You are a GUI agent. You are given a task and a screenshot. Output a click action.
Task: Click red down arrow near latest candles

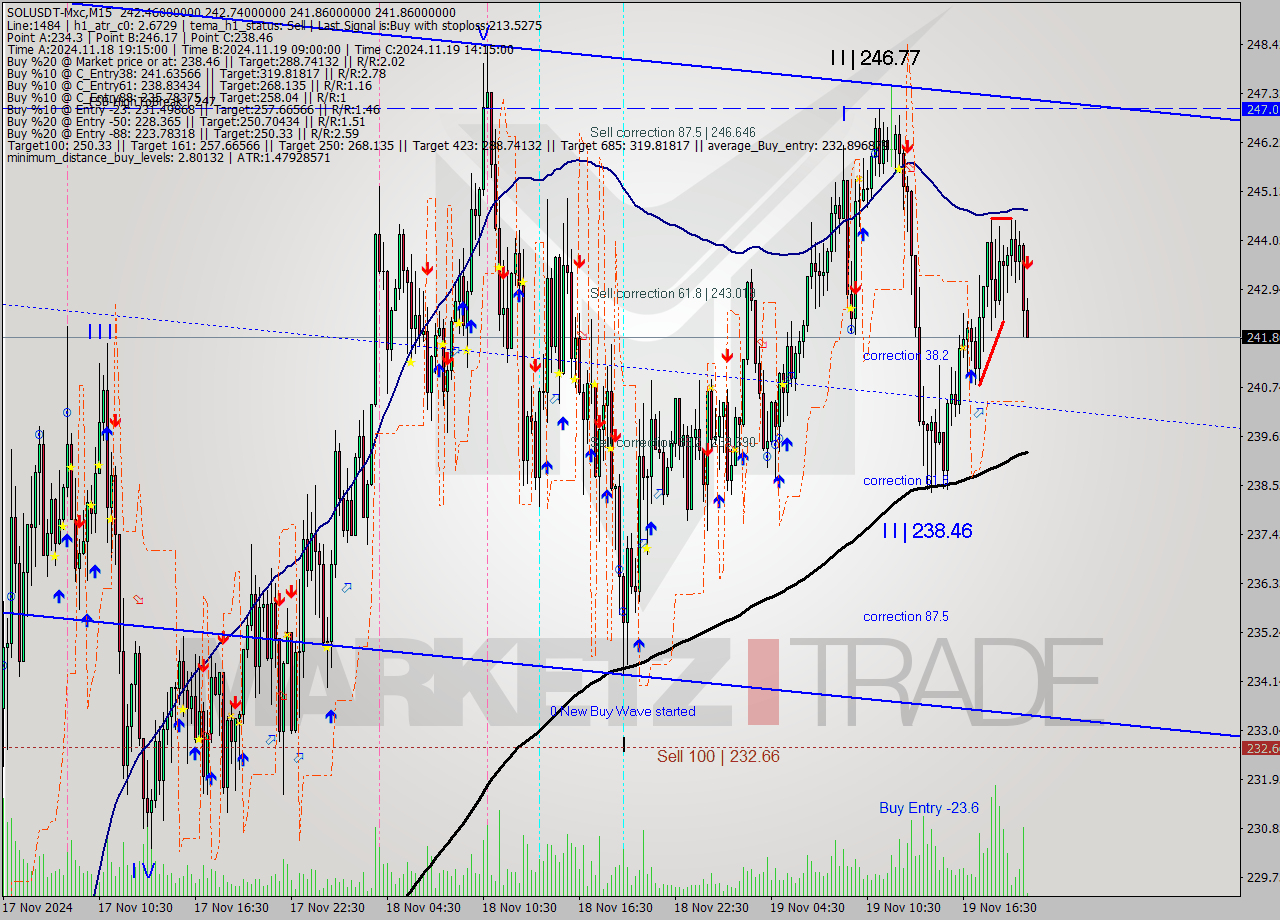pyautogui.click(x=1028, y=263)
